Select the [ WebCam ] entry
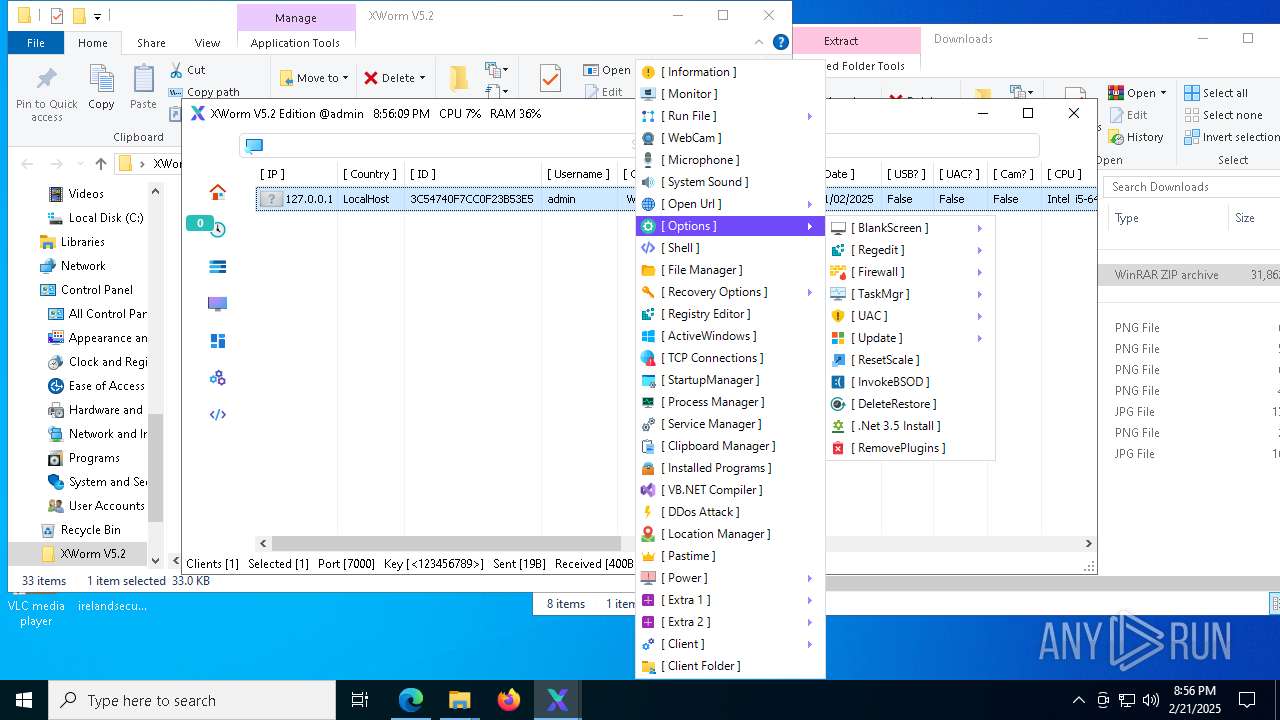 pos(730,138)
